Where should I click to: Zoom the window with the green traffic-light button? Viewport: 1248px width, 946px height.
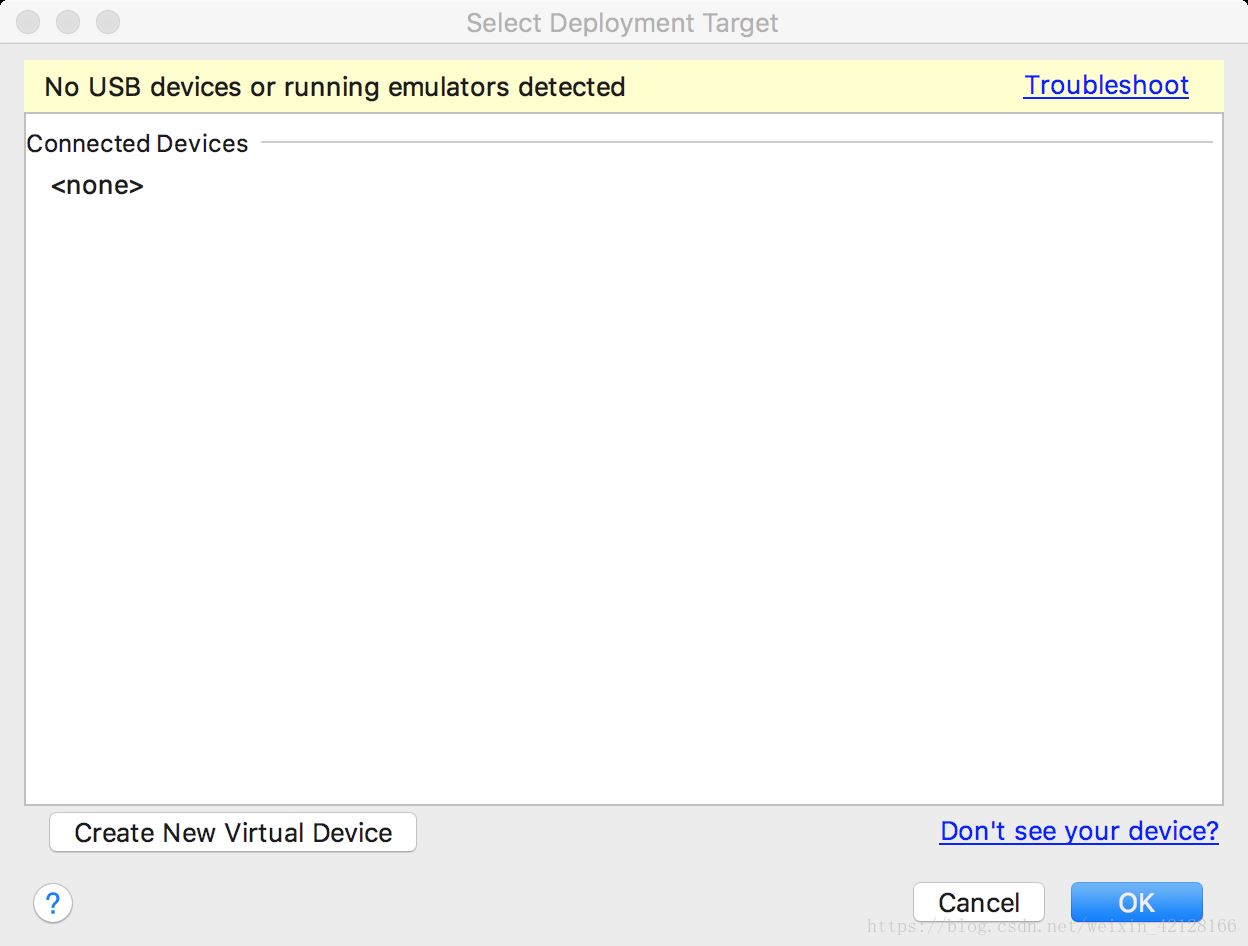[107, 22]
